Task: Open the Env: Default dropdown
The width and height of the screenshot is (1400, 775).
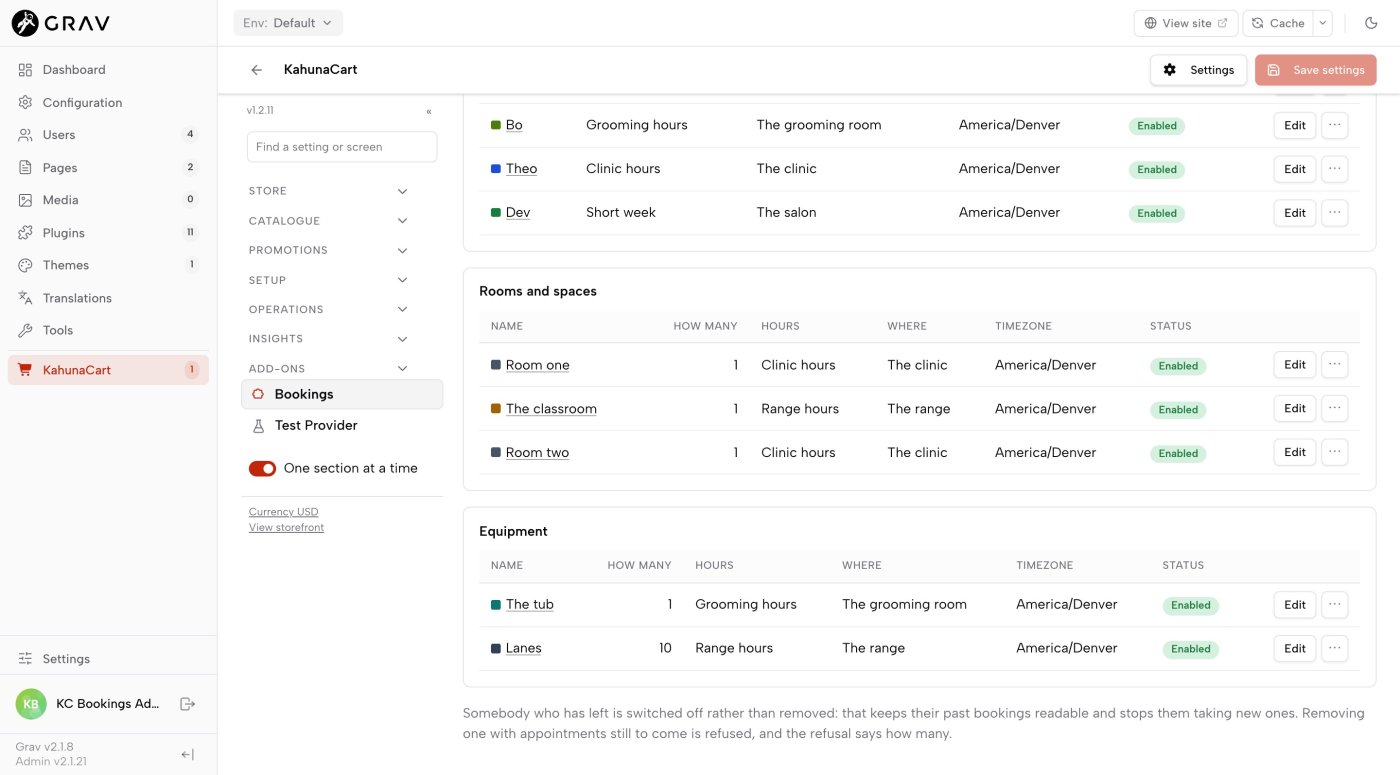Action: (x=288, y=23)
